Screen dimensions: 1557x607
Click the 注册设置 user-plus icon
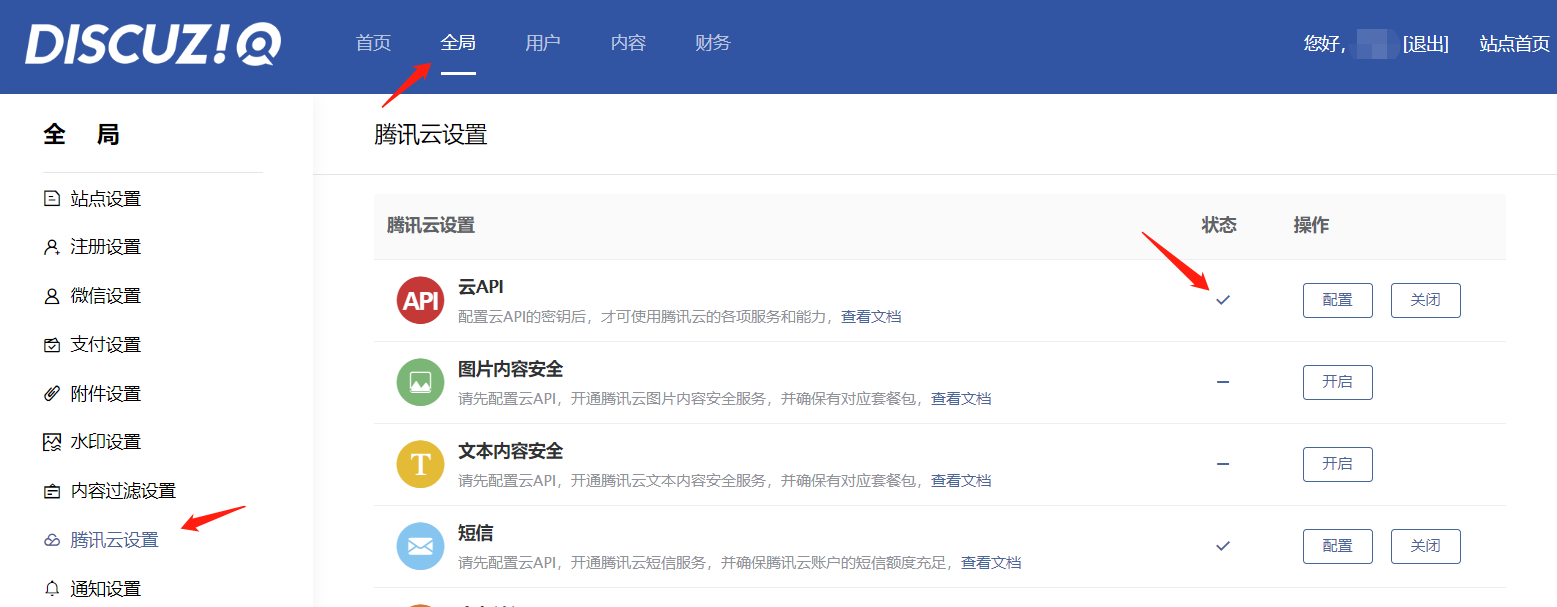tap(52, 247)
